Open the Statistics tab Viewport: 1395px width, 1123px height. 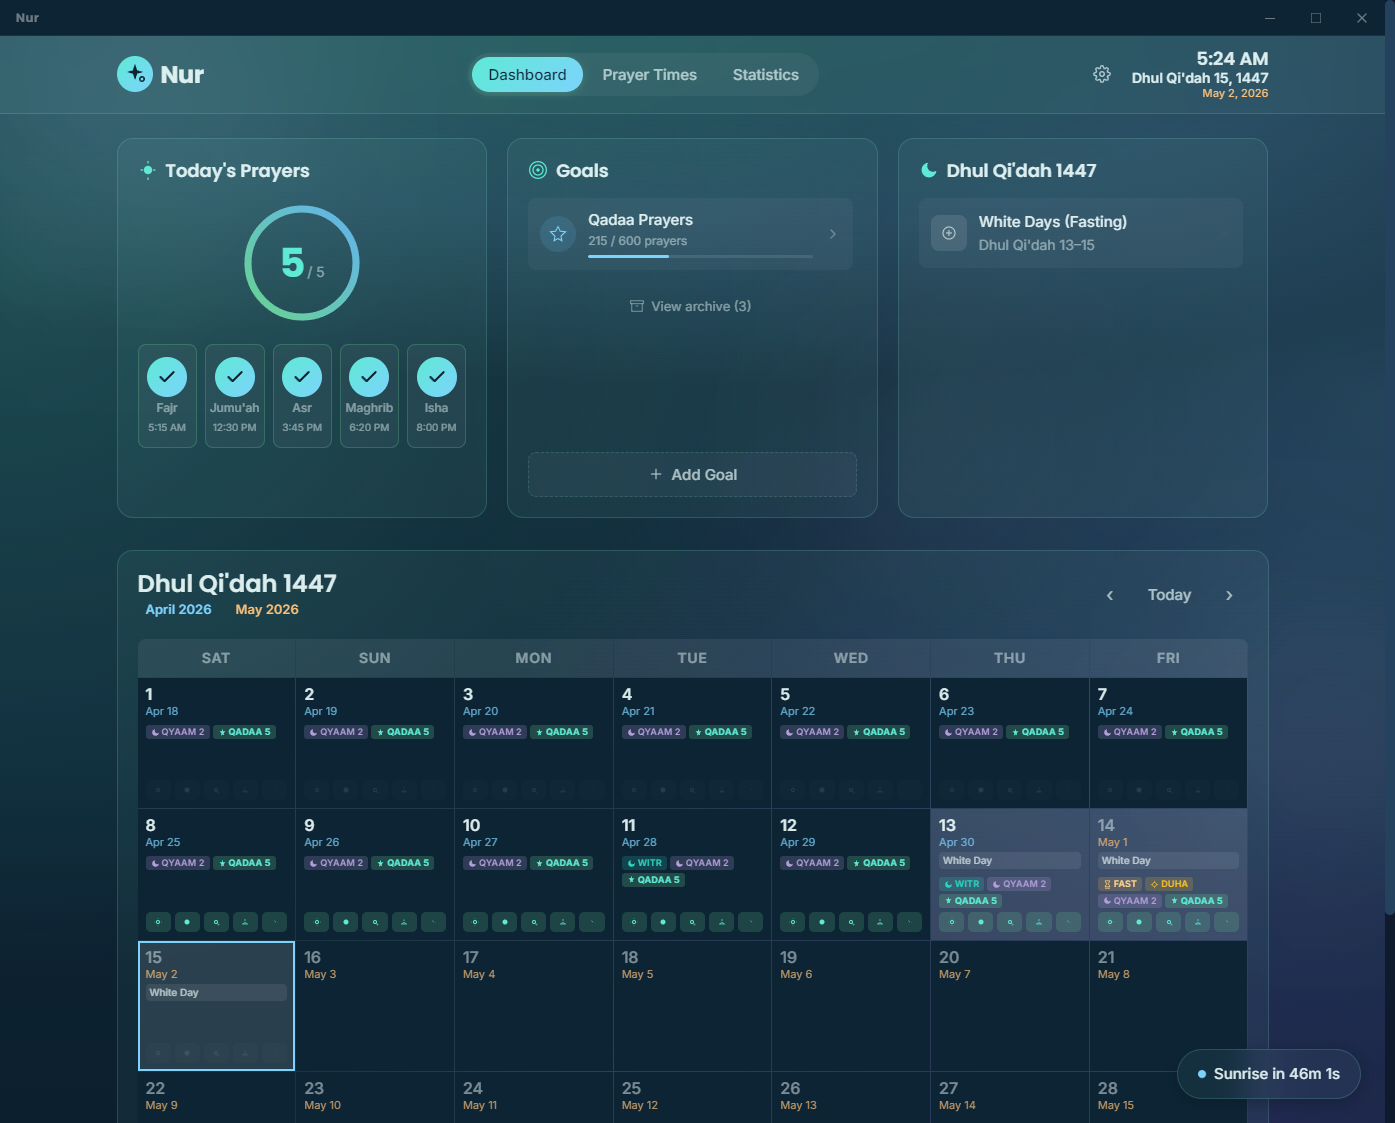[766, 75]
